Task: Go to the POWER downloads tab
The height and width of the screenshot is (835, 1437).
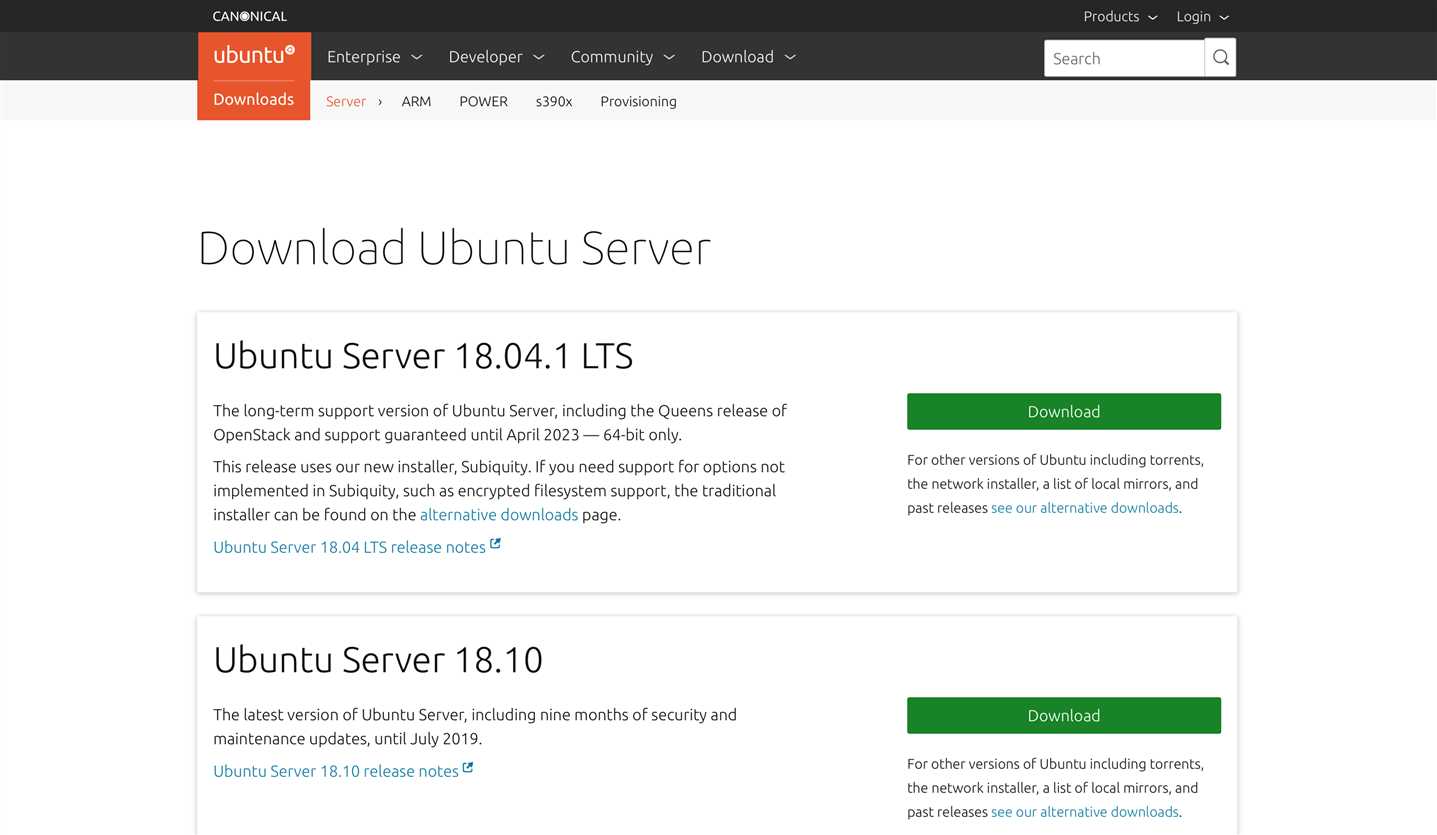Action: [x=483, y=101]
